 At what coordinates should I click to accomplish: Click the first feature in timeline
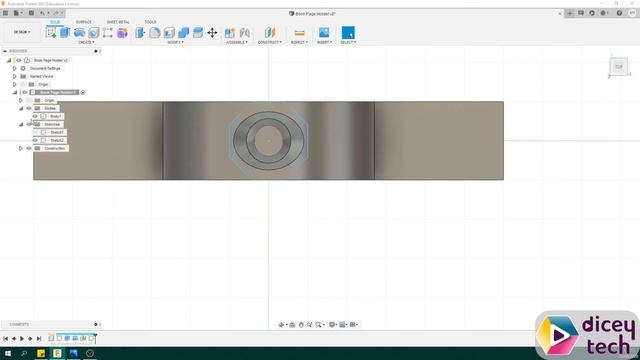[x=51, y=338]
